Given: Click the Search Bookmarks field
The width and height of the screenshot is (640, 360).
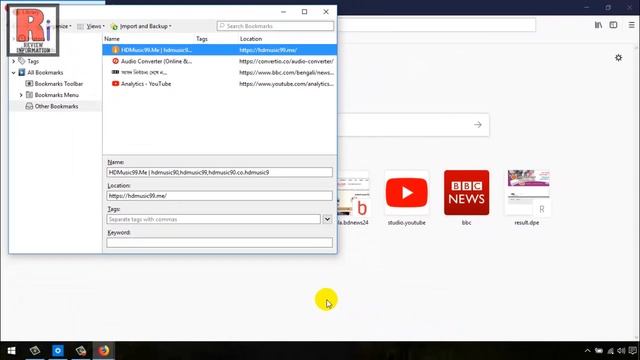Looking at the screenshot, I should coord(276,26).
